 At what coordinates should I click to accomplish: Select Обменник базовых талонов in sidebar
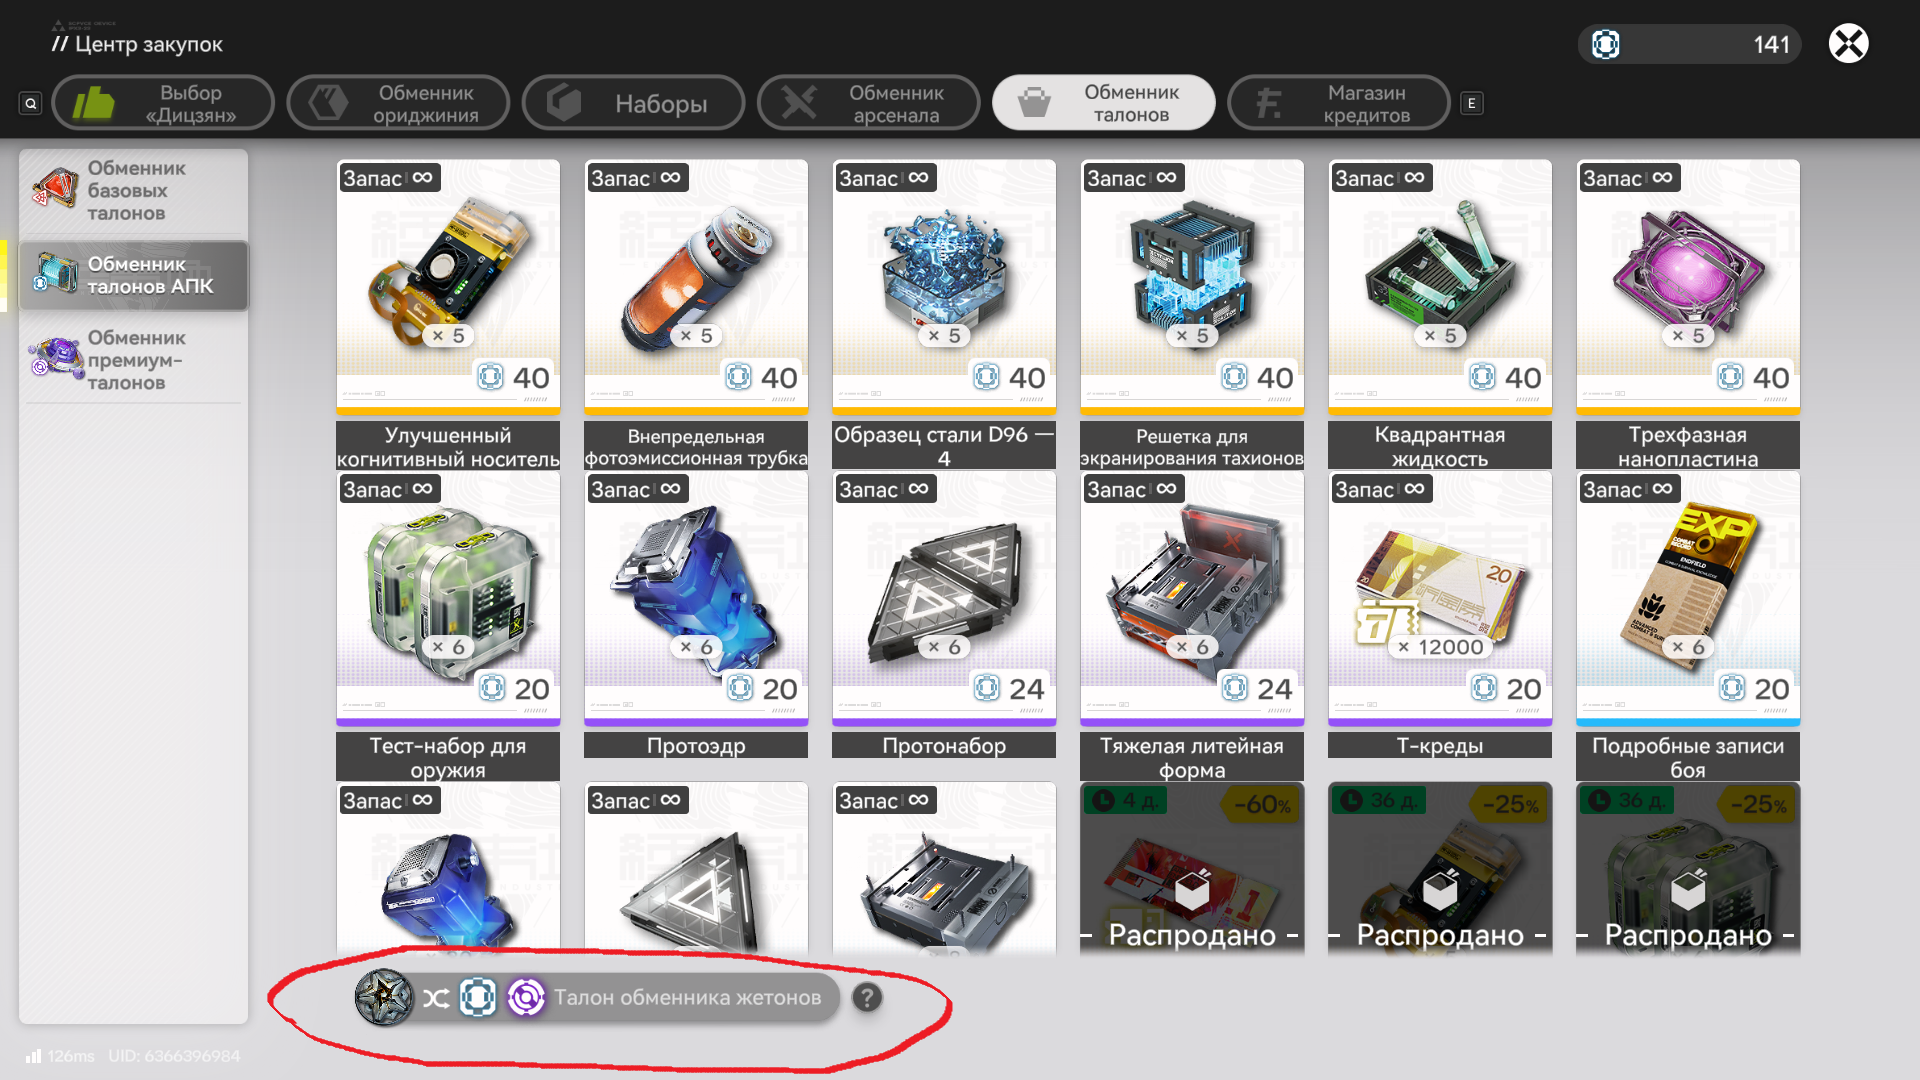[x=133, y=190]
